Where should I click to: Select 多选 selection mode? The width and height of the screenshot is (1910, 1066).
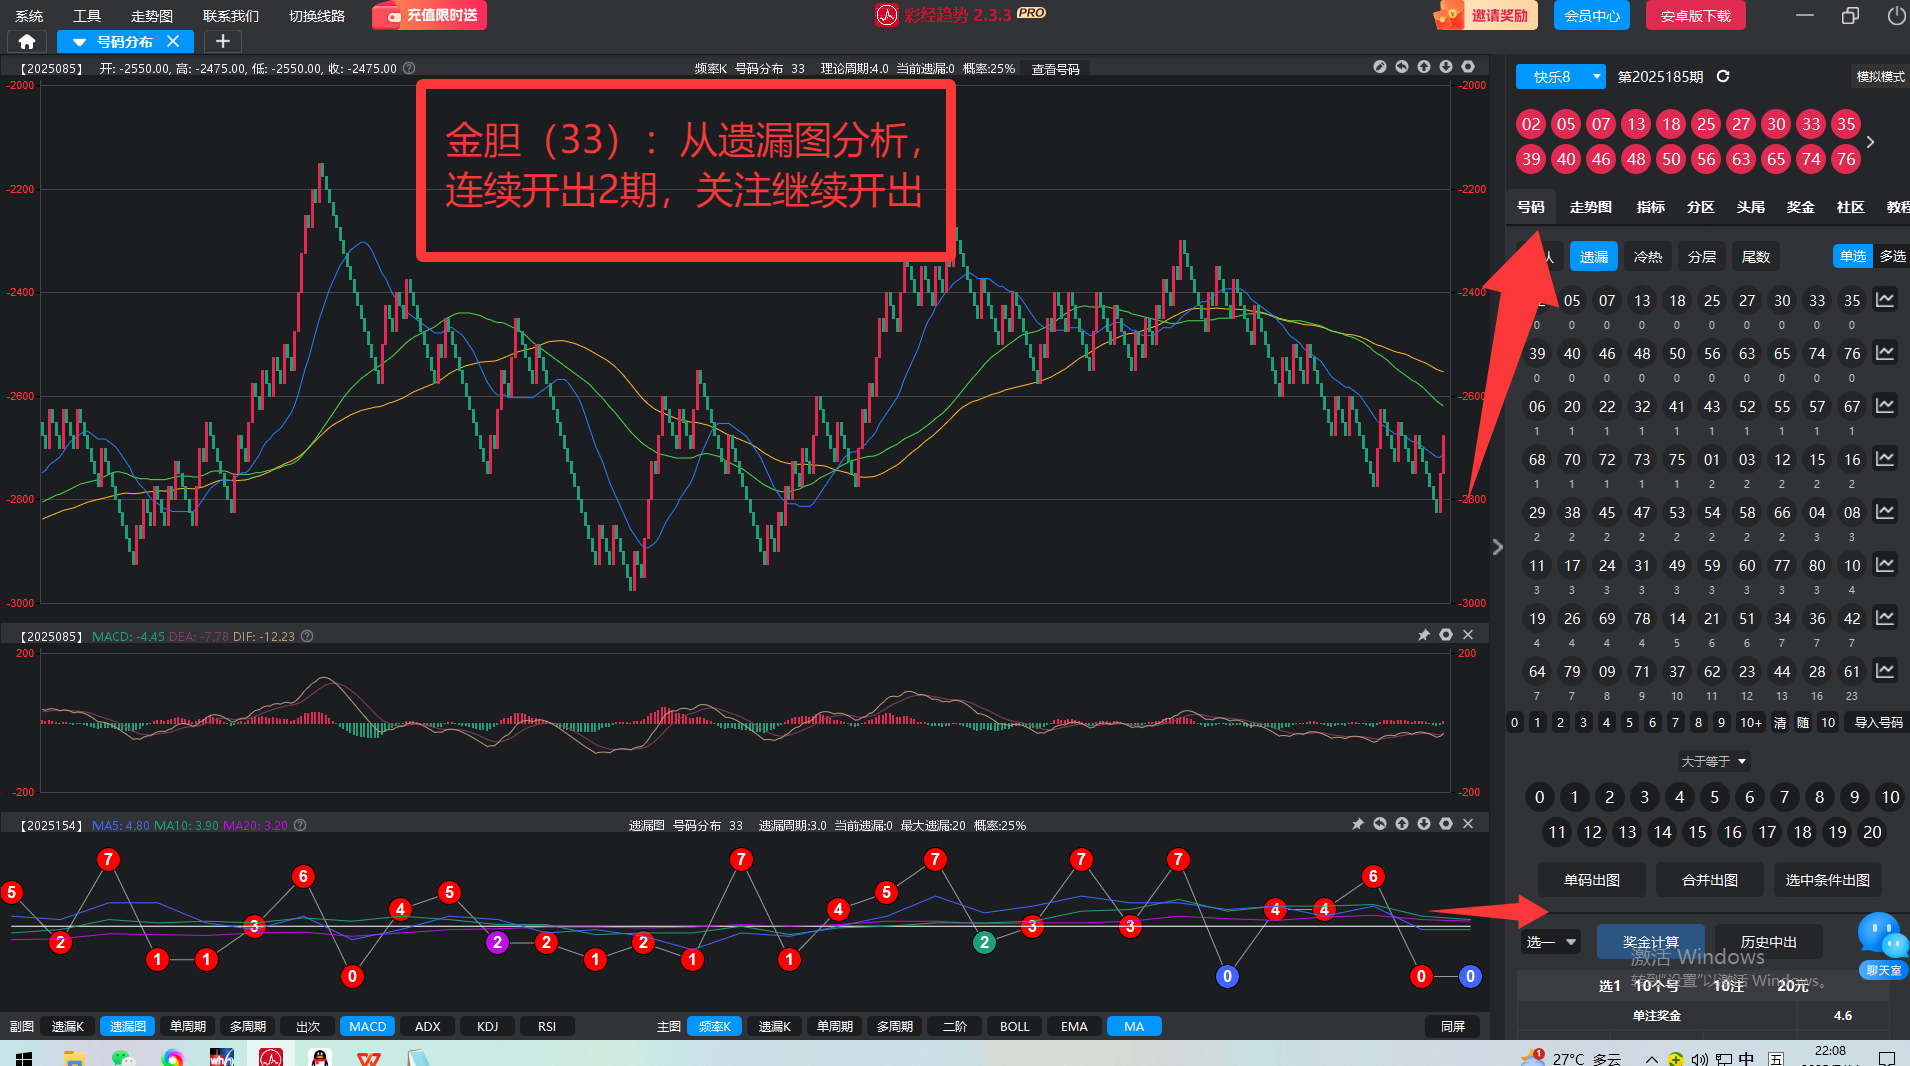coord(1892,256)
